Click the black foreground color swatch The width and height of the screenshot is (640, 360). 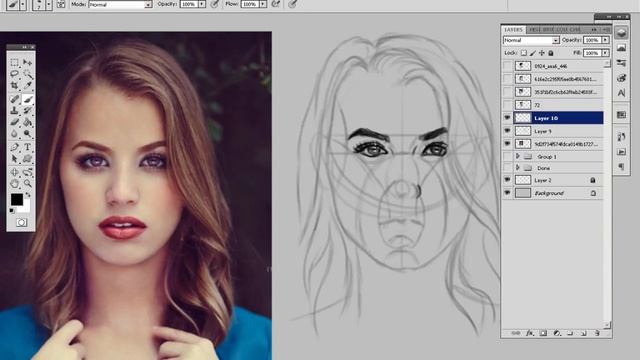coord(17,199)
